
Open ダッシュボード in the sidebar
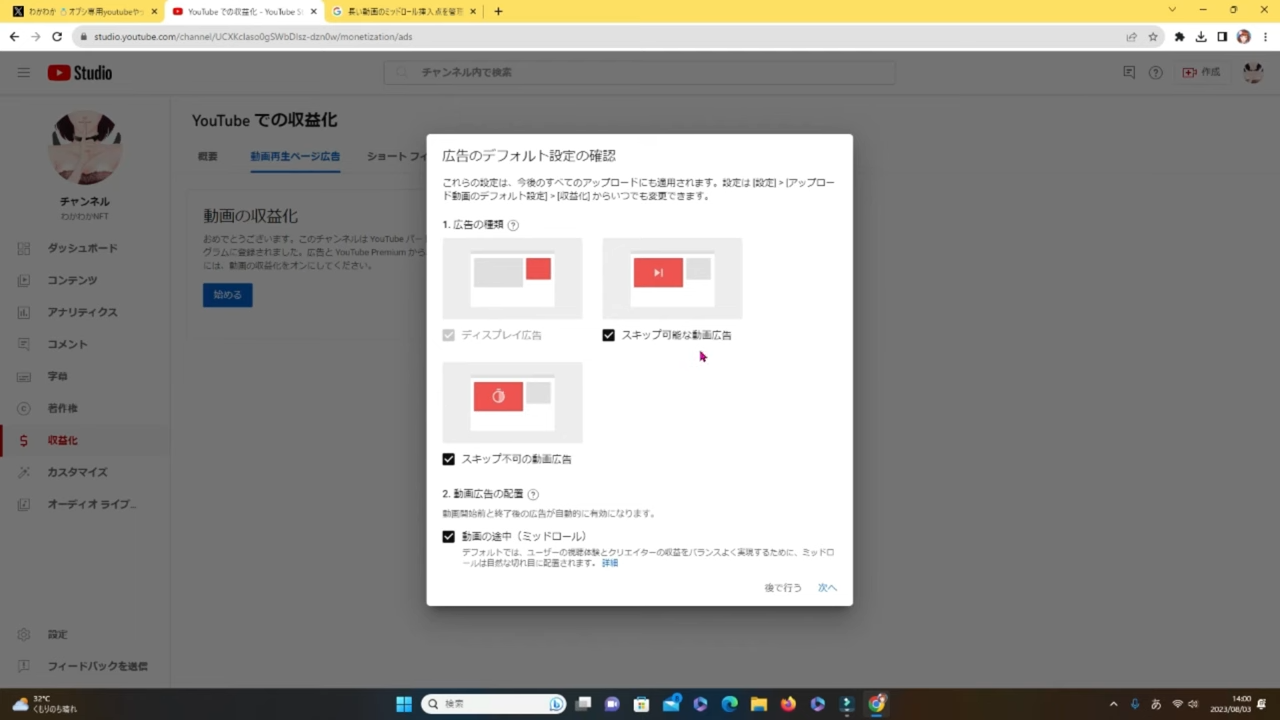click(82, 248)
